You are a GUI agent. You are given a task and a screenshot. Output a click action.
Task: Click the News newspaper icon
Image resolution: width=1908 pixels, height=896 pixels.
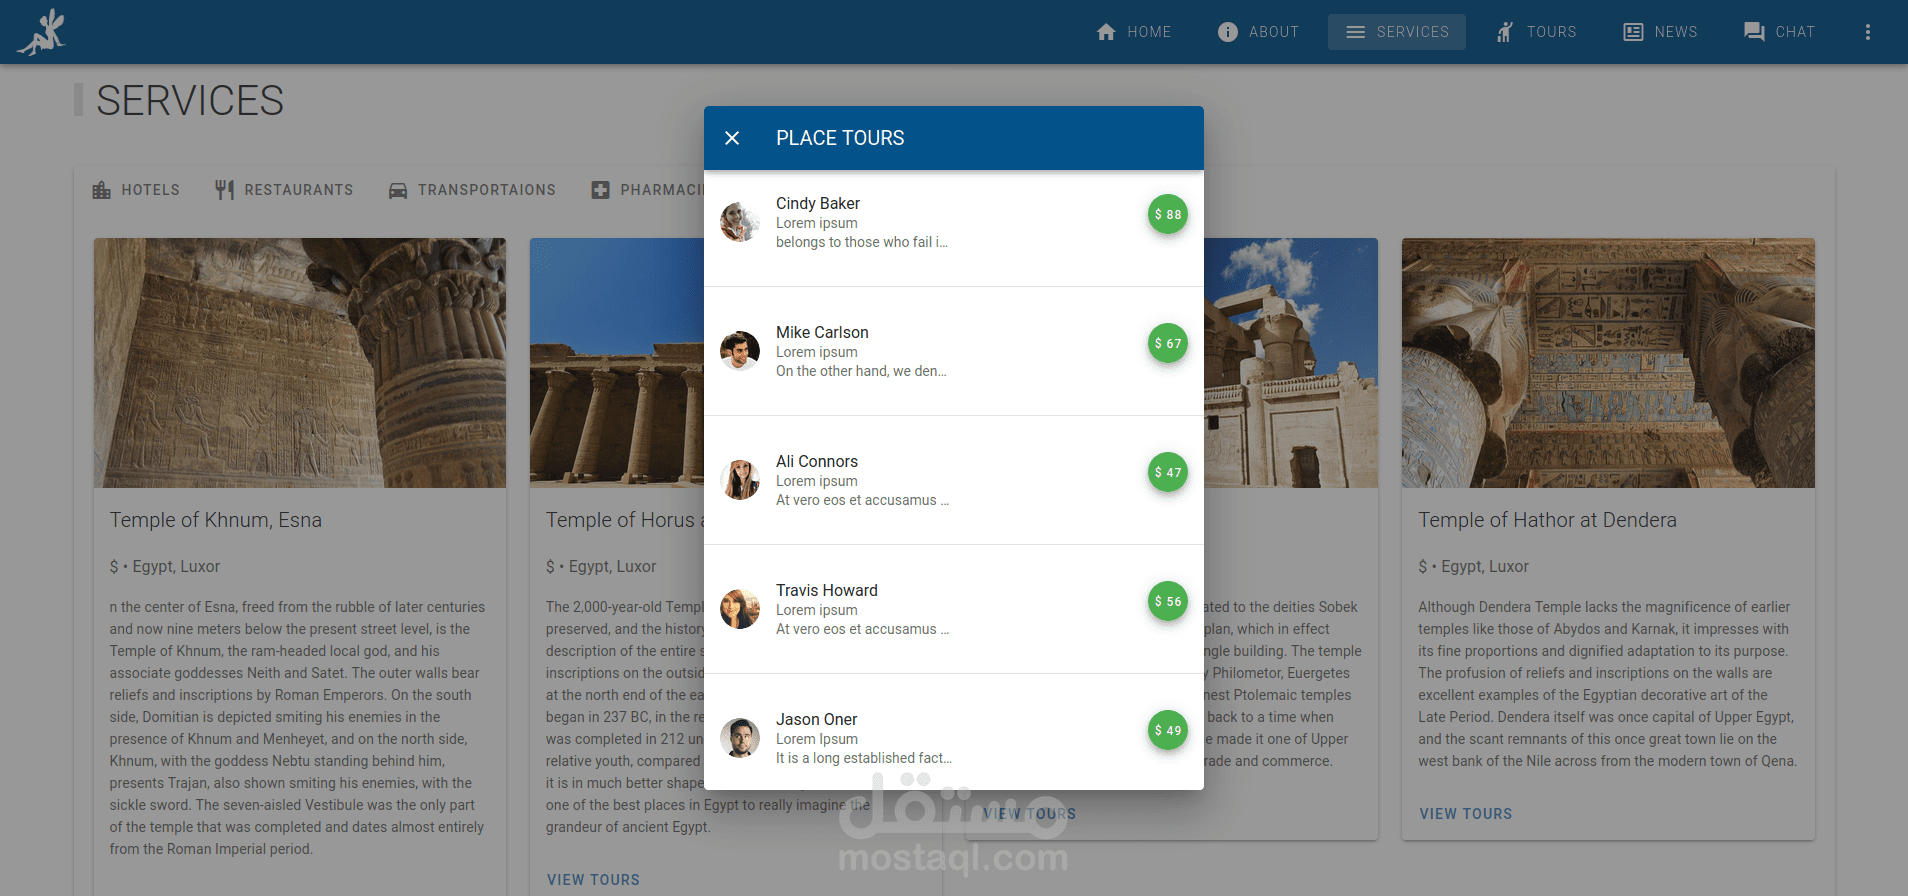(x=1633, y=32)
